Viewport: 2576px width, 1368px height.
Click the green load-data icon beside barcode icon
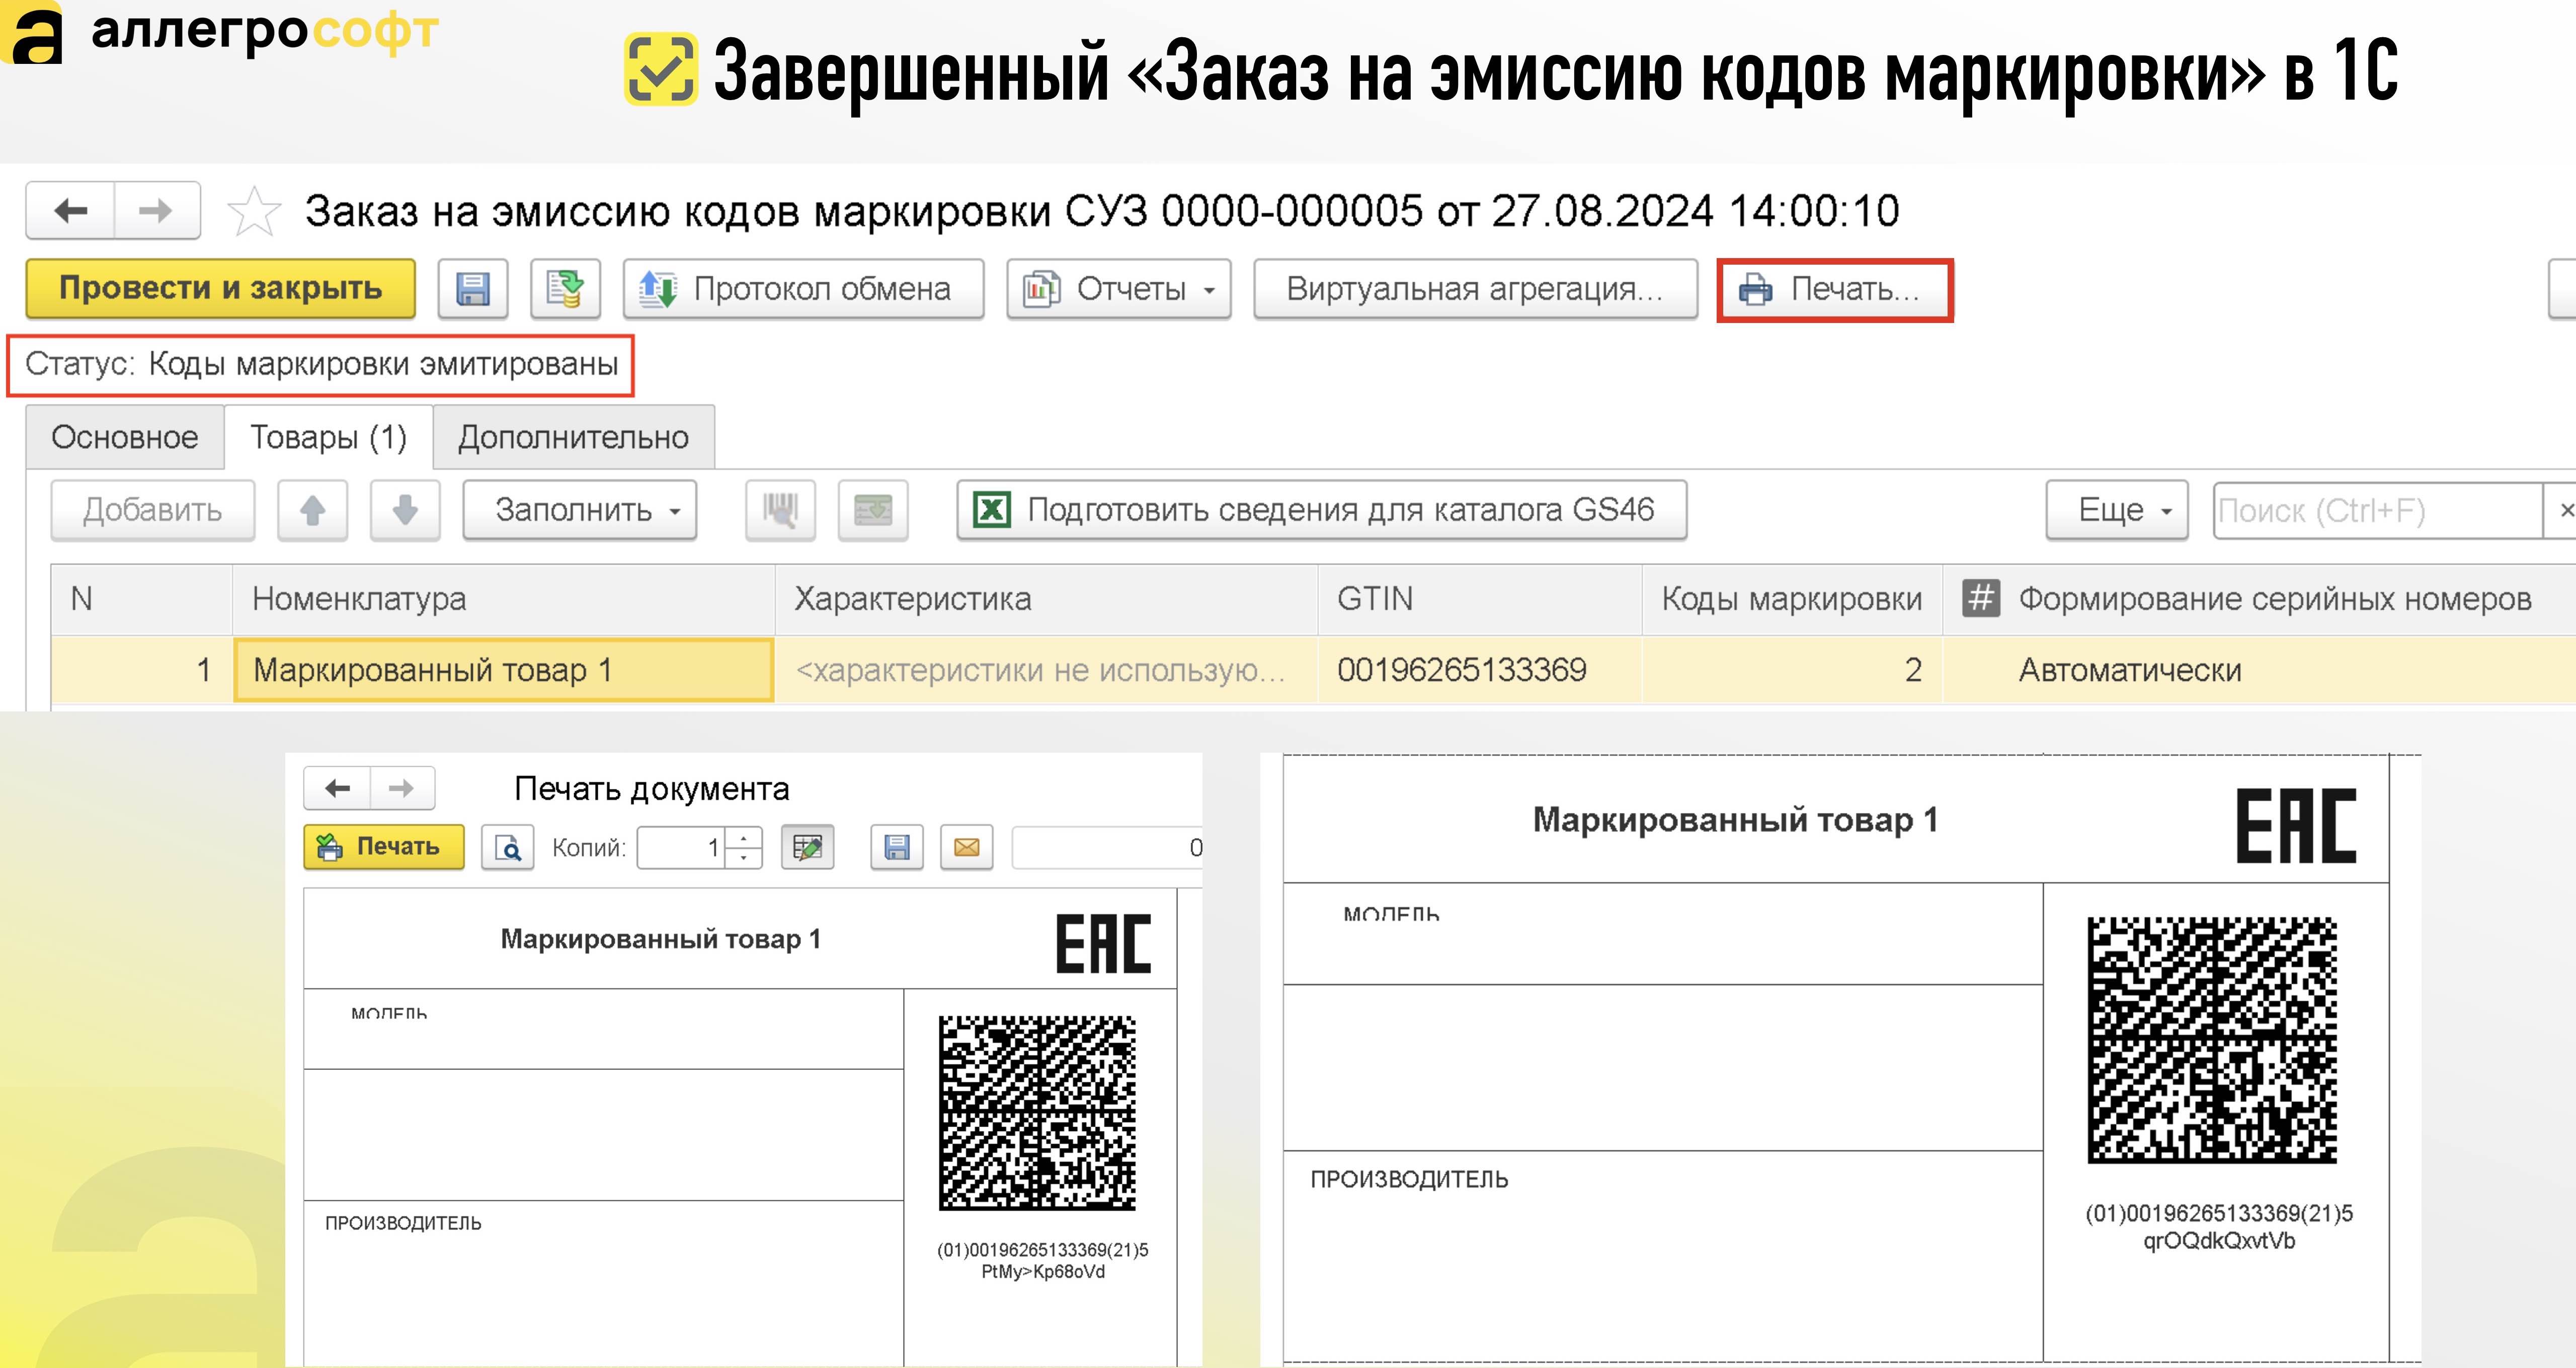click(873, 510)
